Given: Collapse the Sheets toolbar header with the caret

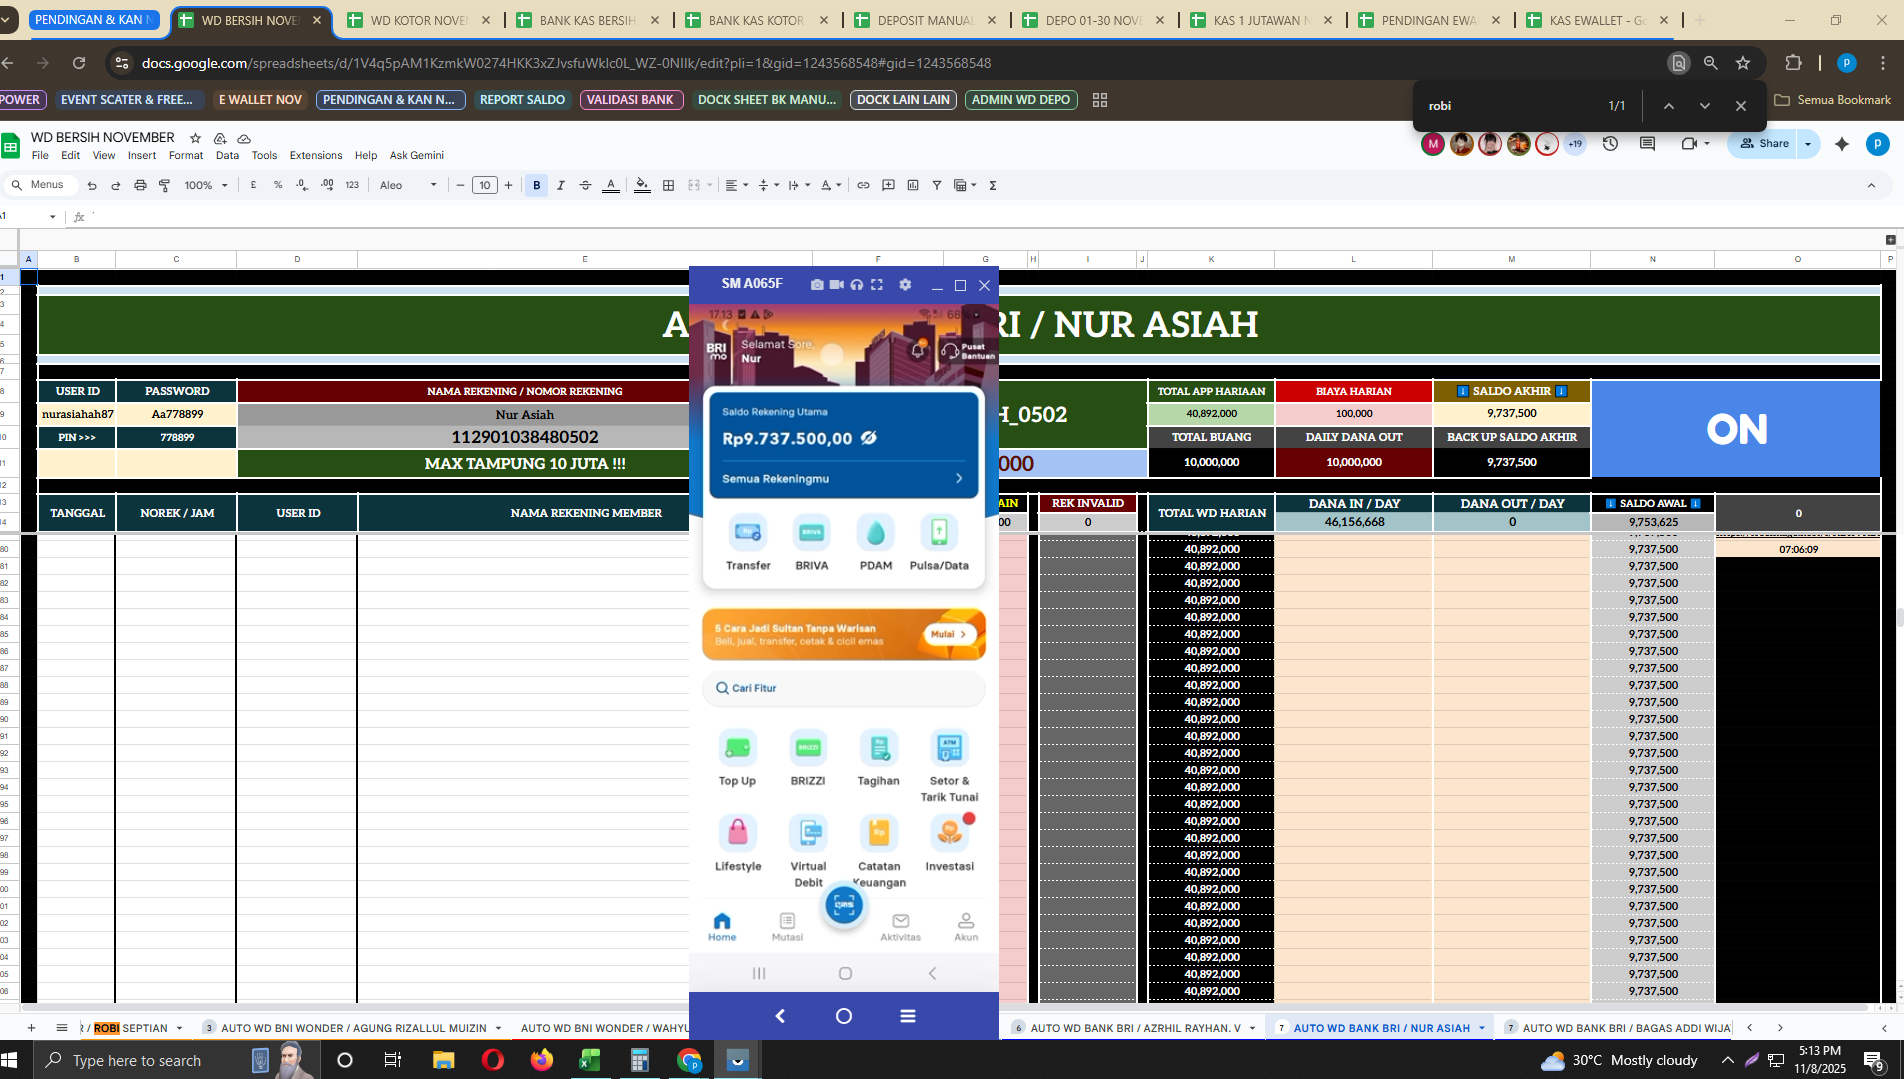Looking at the screenshot, I should coord(1871,185).
